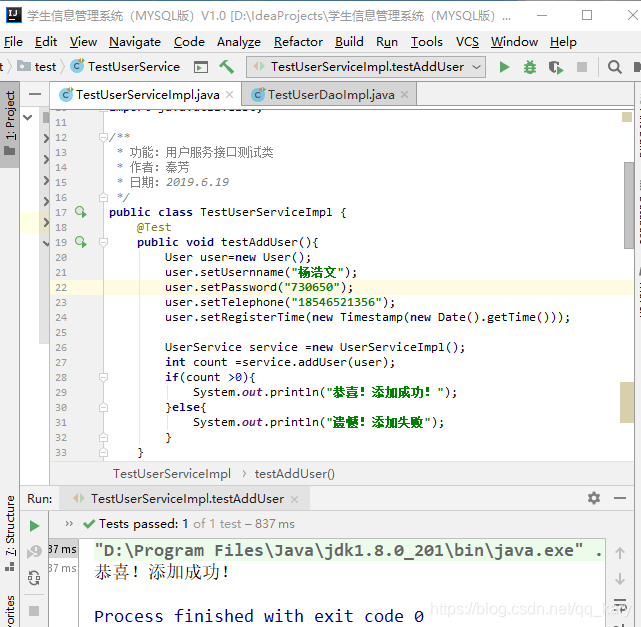Open the Navigate menu
The height and width of the screenshot is (627, 641).
(135, 42)
